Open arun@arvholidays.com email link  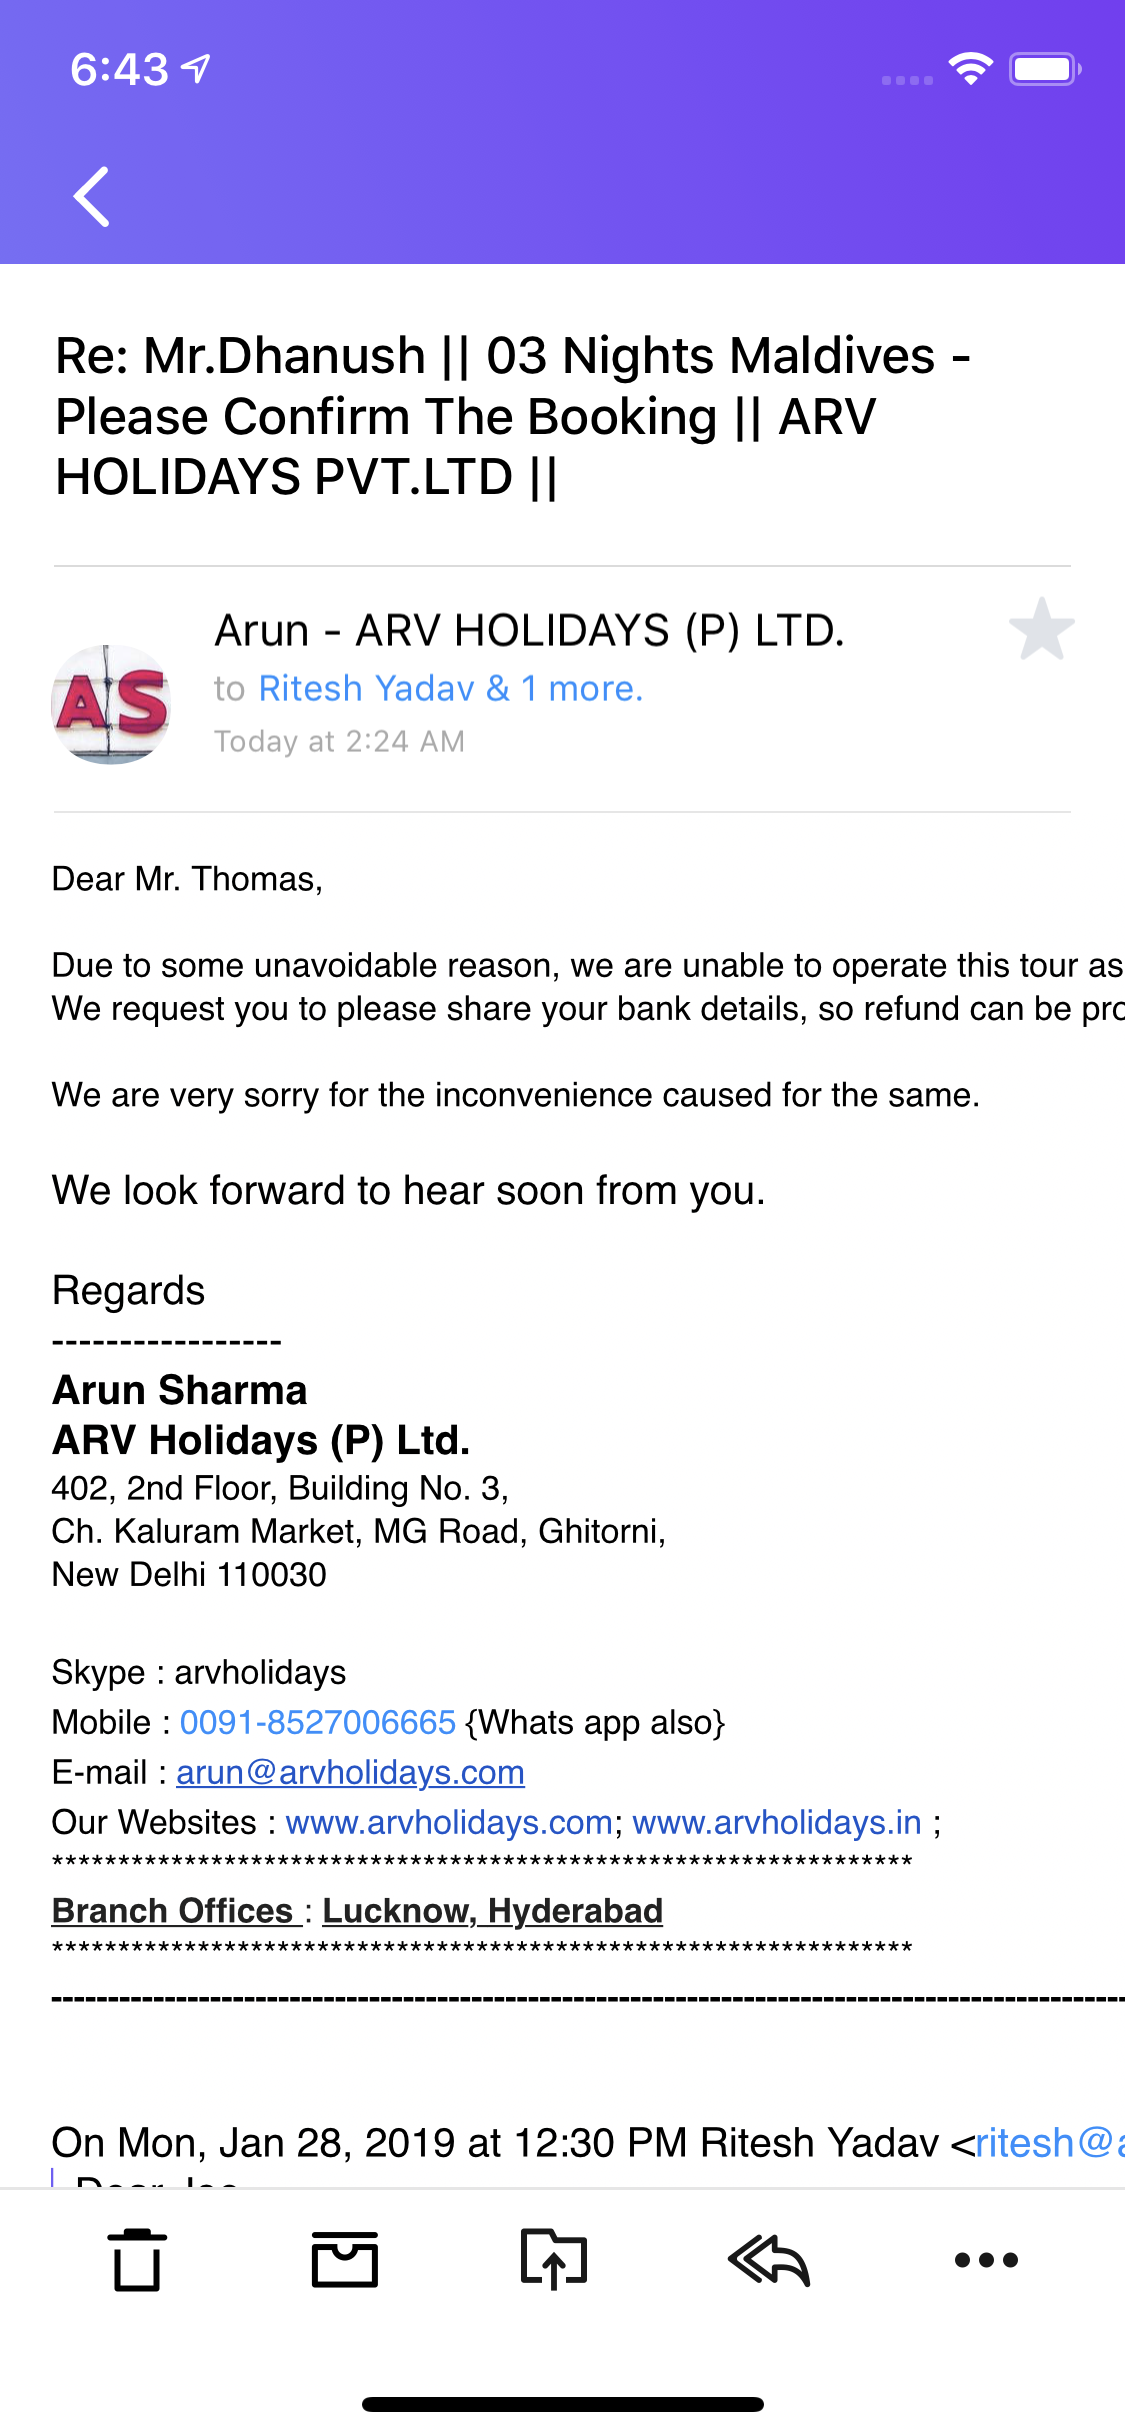[350, 1772]
